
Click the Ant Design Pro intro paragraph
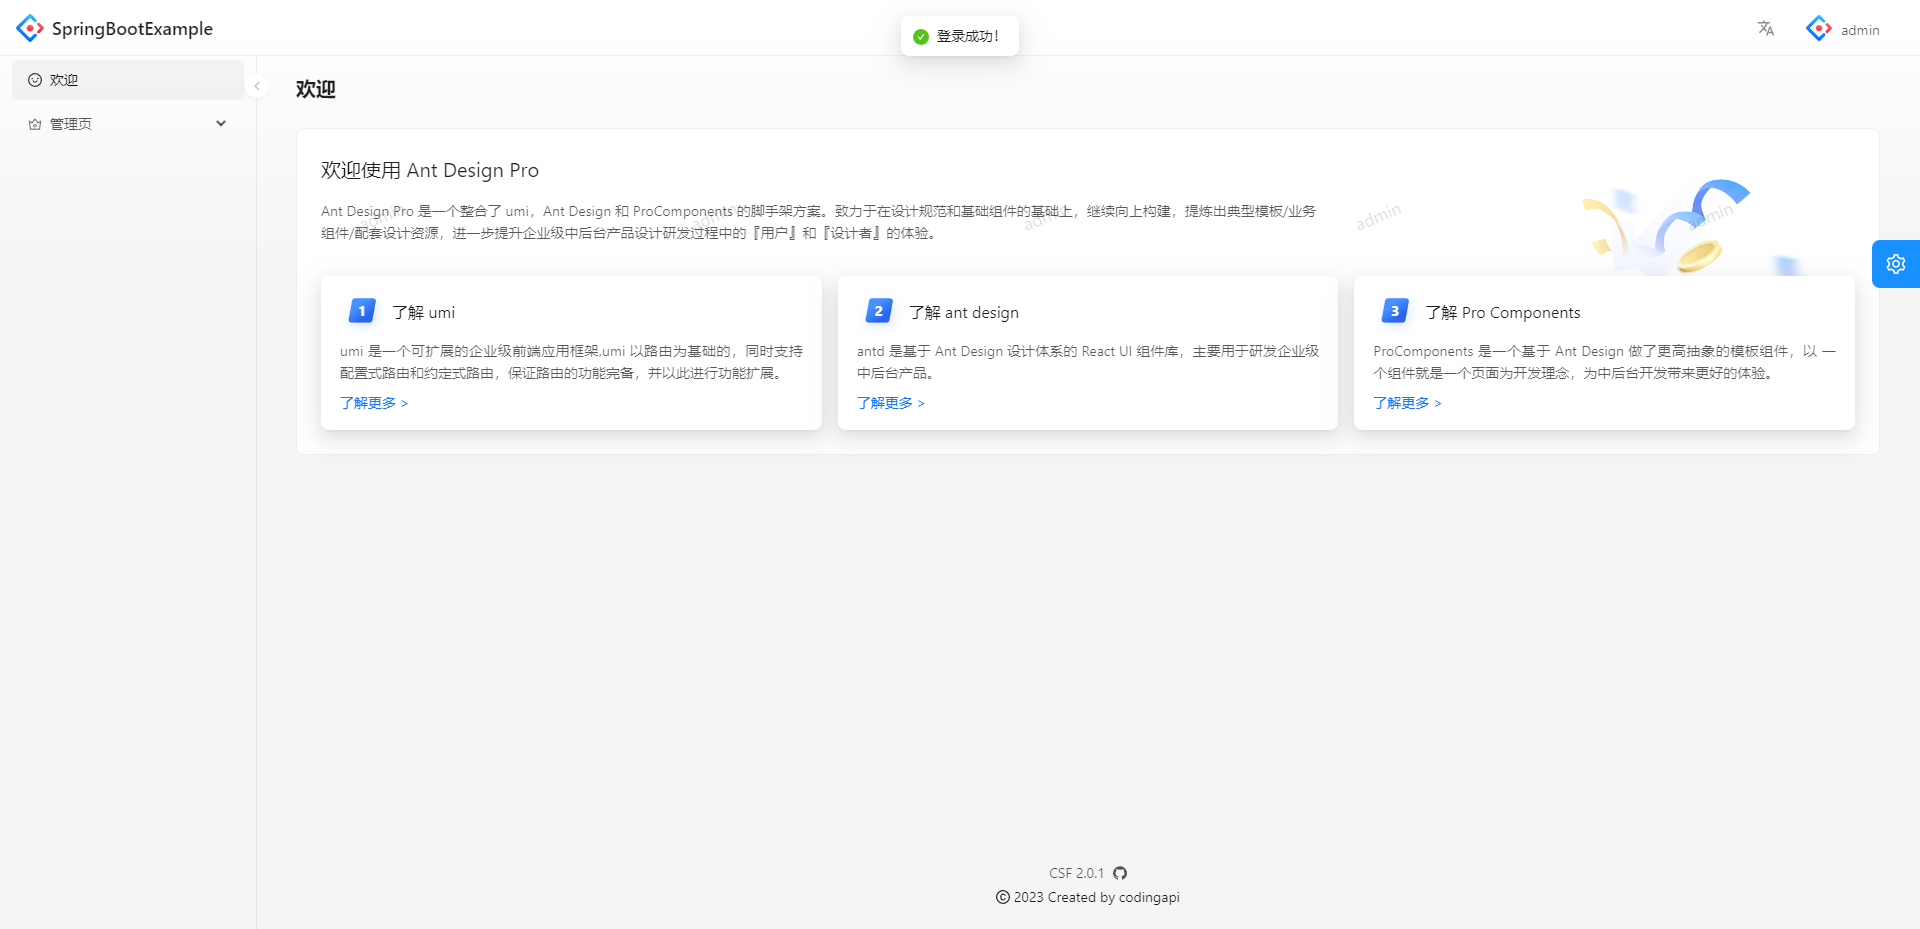tap(819, 222)
